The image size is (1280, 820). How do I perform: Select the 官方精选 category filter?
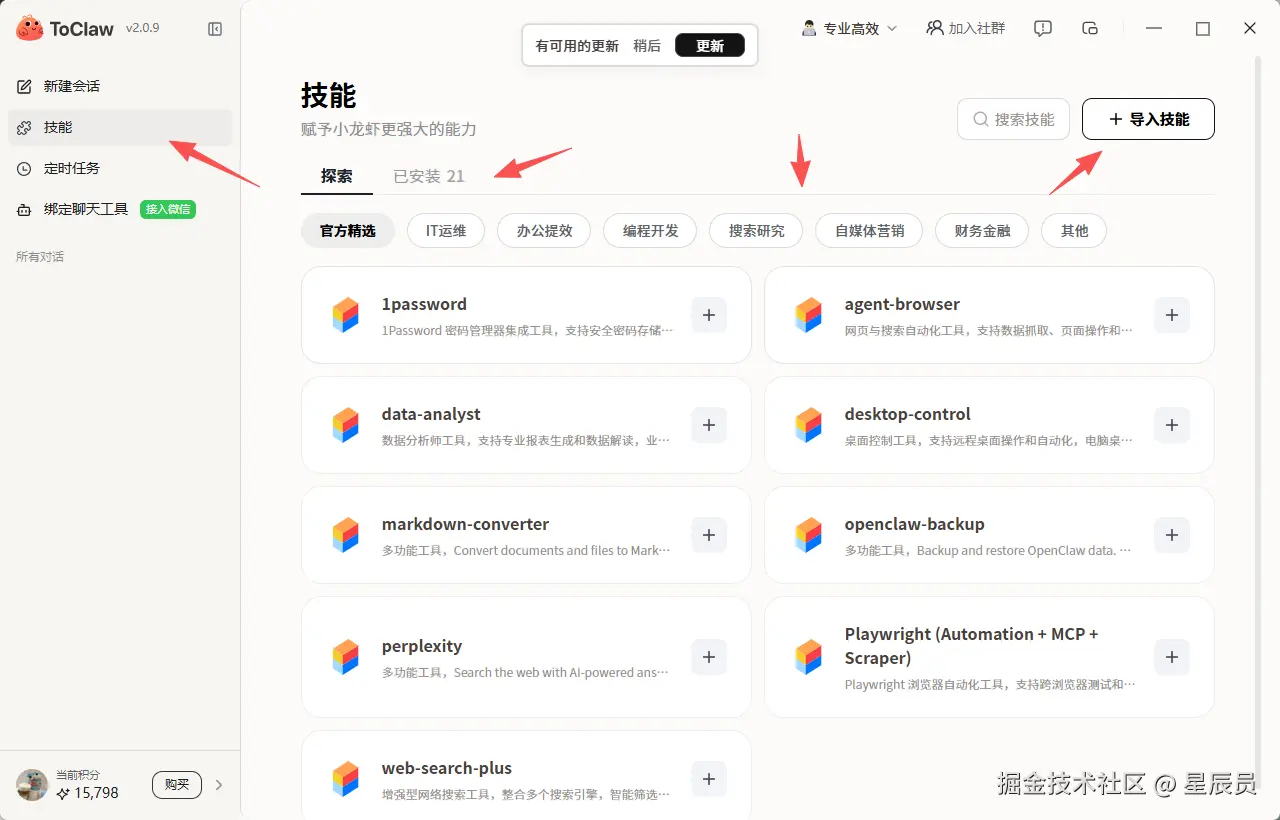(348, 231)
